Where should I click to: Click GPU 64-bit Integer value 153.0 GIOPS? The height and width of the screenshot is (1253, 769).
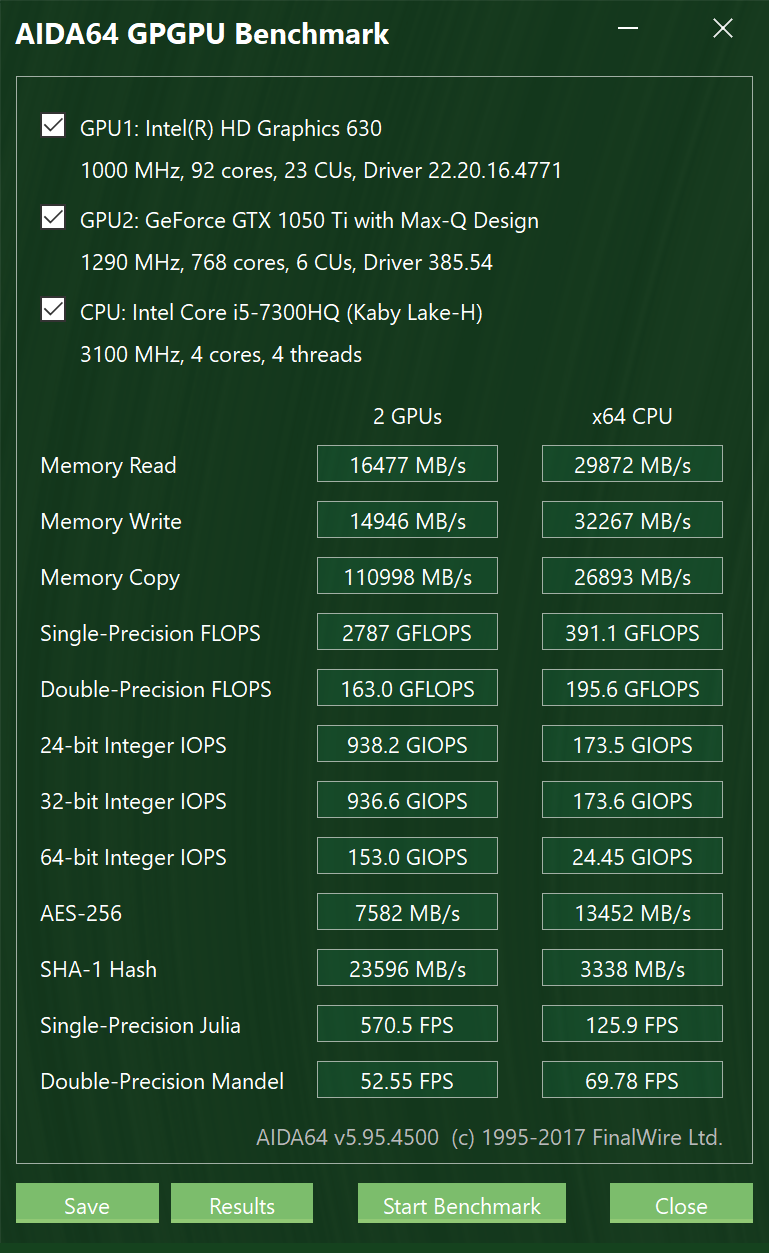tap(407, 857)
